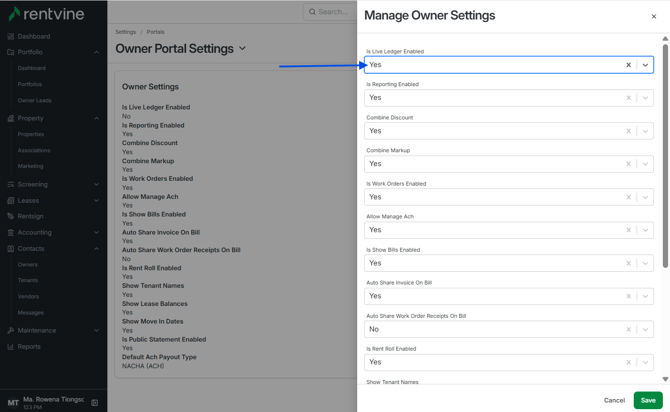The height and width of the screenshot is (412, 670).
Task: Open Owners under Contacts
Action: (x=27, y=265)
